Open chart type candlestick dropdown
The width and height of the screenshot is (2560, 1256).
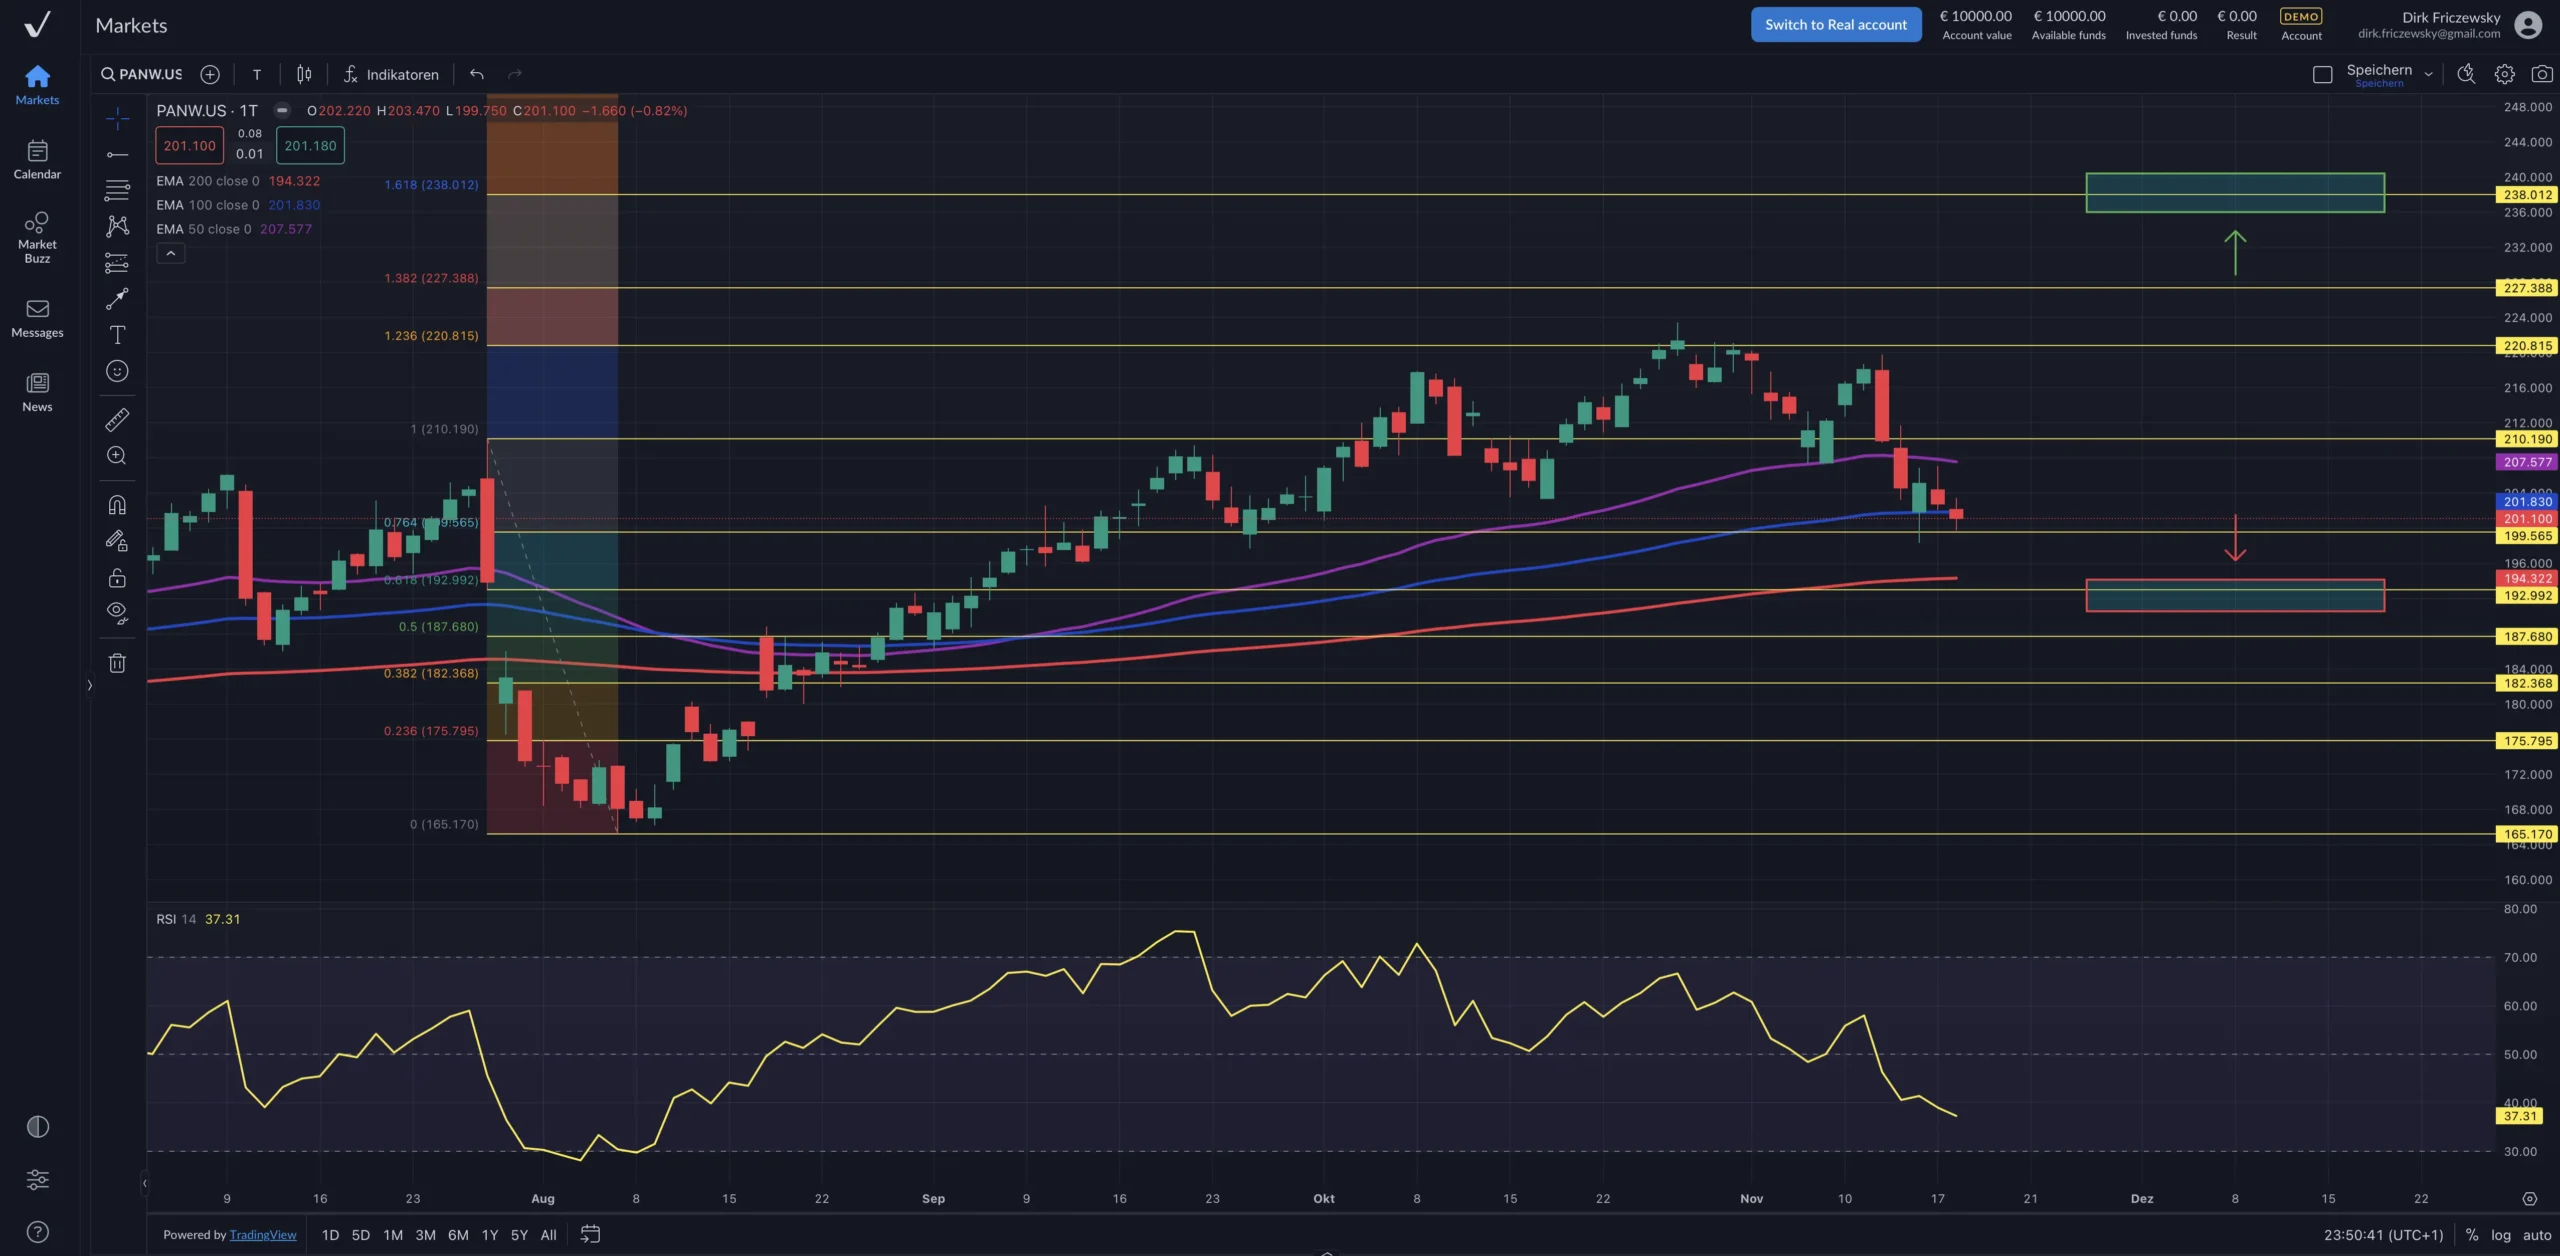(304, 74)
